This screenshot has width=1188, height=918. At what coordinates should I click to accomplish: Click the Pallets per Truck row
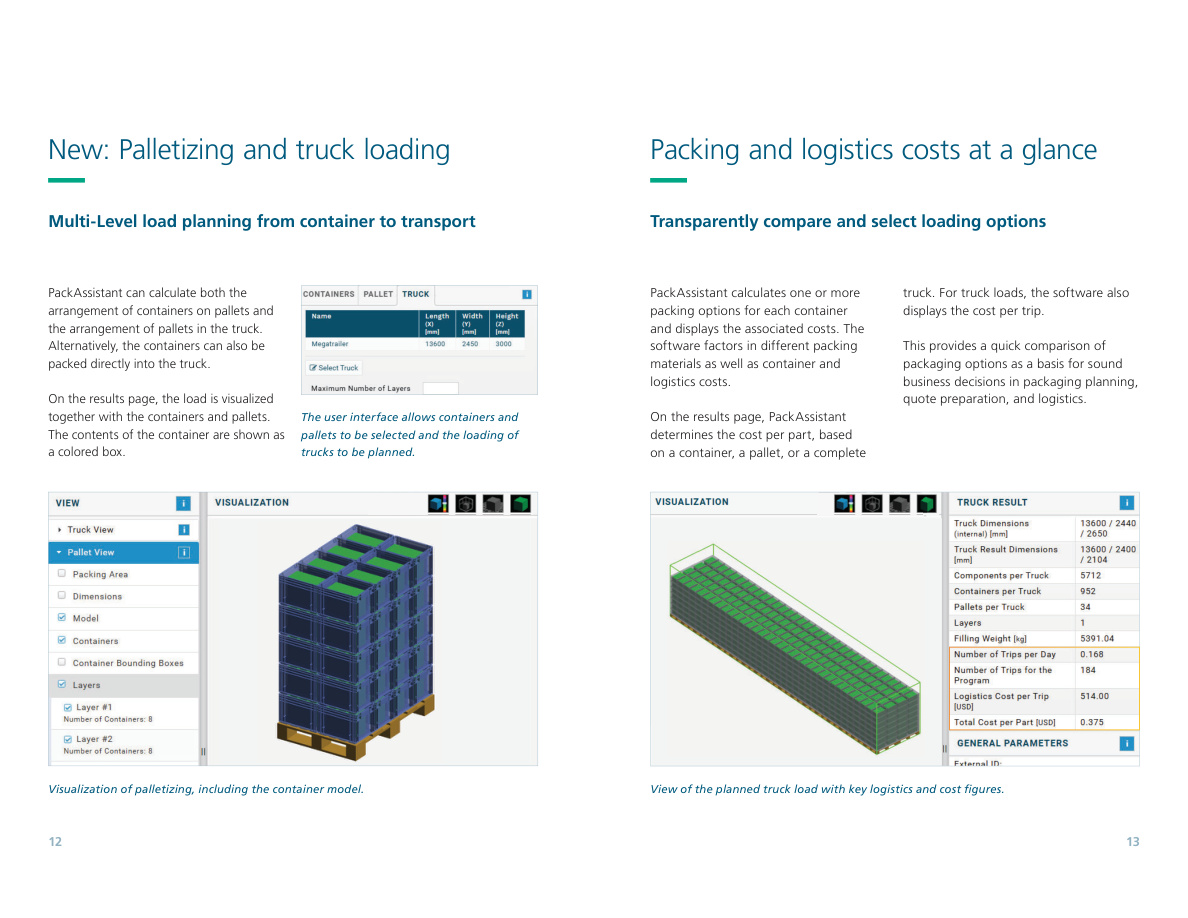(1045, 607)
